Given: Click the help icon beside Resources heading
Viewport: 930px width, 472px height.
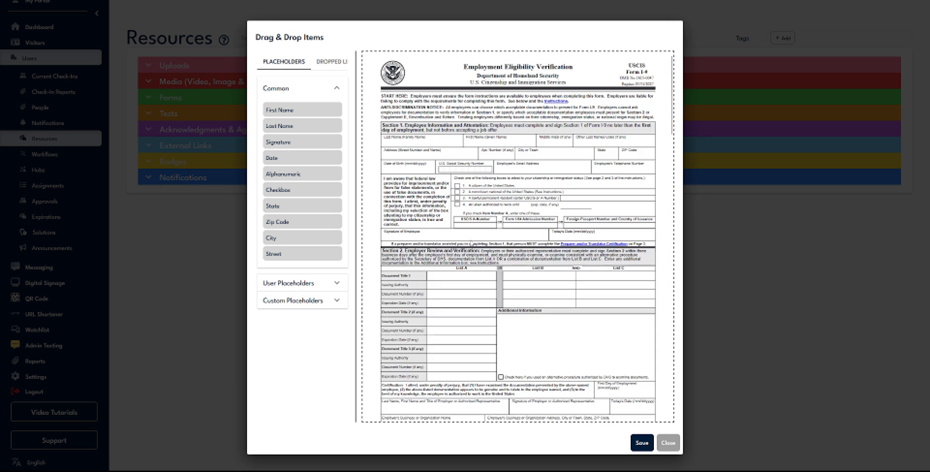Looking at the screenshot, I should tap(224, 40).
